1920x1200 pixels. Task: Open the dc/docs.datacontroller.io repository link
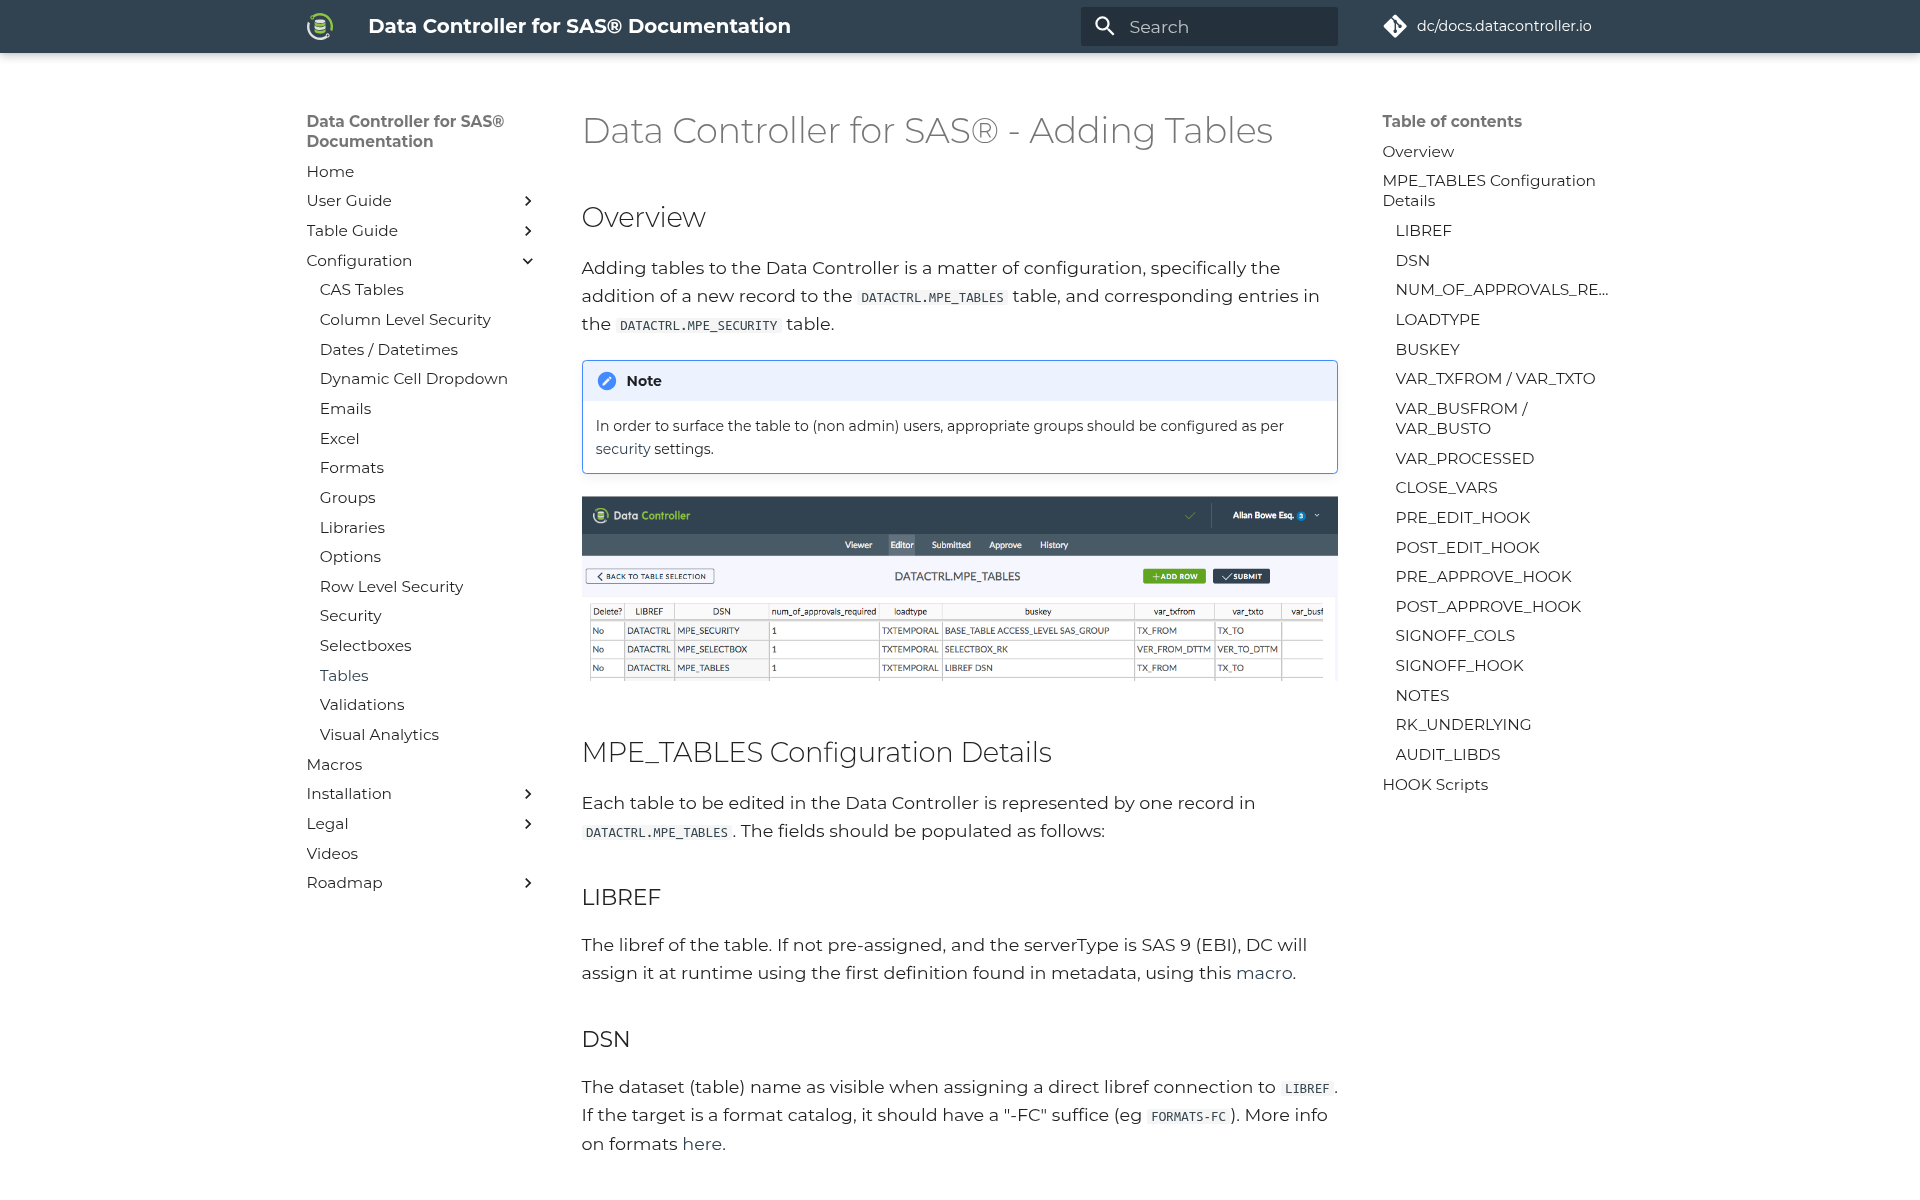1503,26
